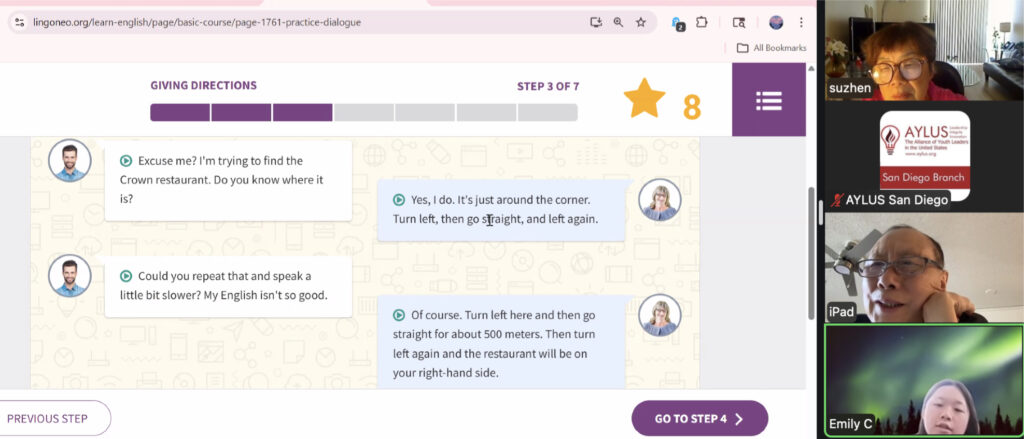Play audio for 'Of course. Turn left' reply
Viewport: 1024px width, 439px height.
tap(399, 314)
